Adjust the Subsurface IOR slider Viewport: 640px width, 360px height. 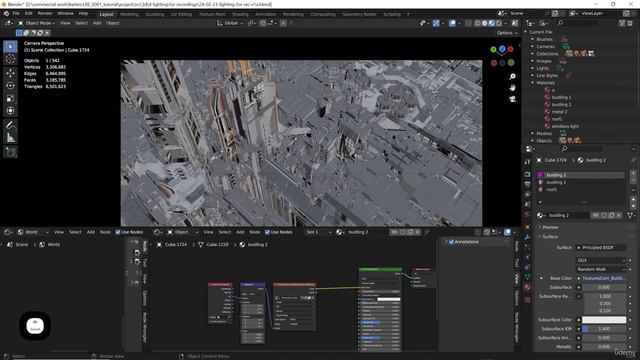point(604,329)
